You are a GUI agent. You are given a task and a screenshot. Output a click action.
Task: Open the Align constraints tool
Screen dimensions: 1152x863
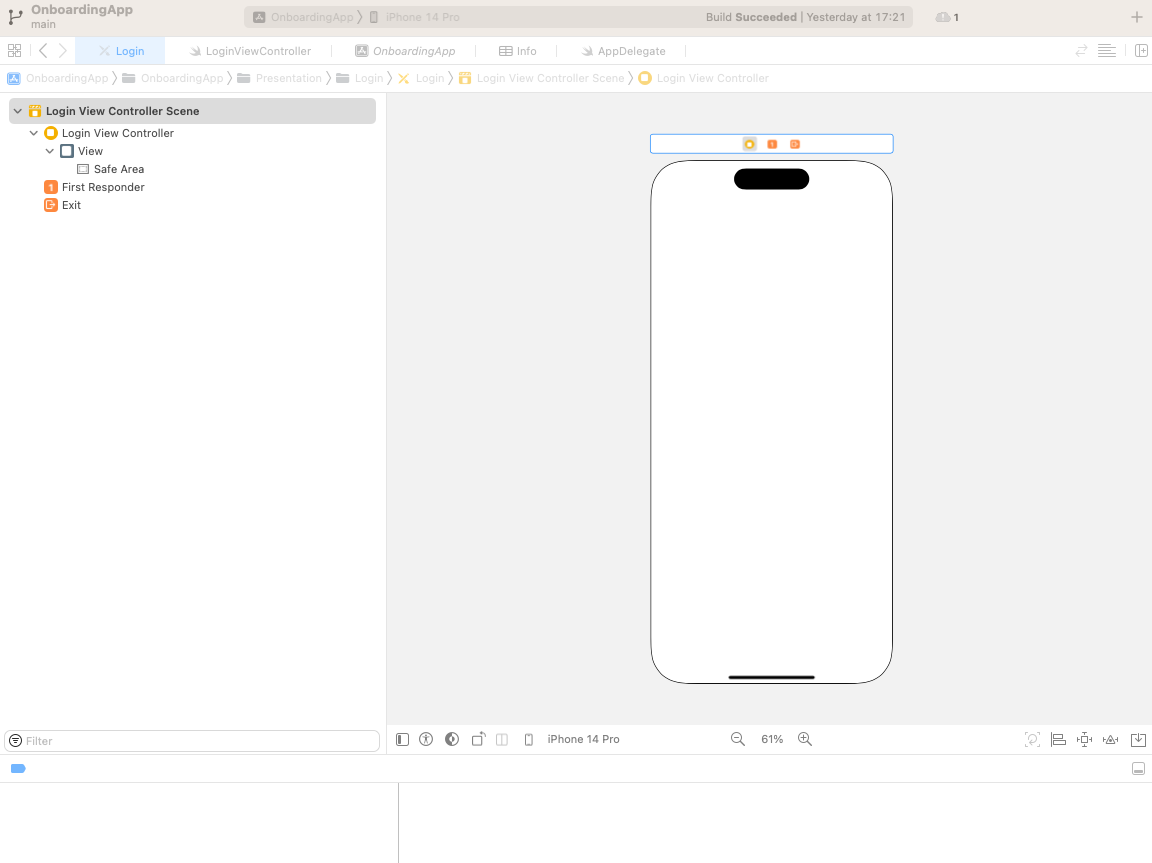[1058, 739]
